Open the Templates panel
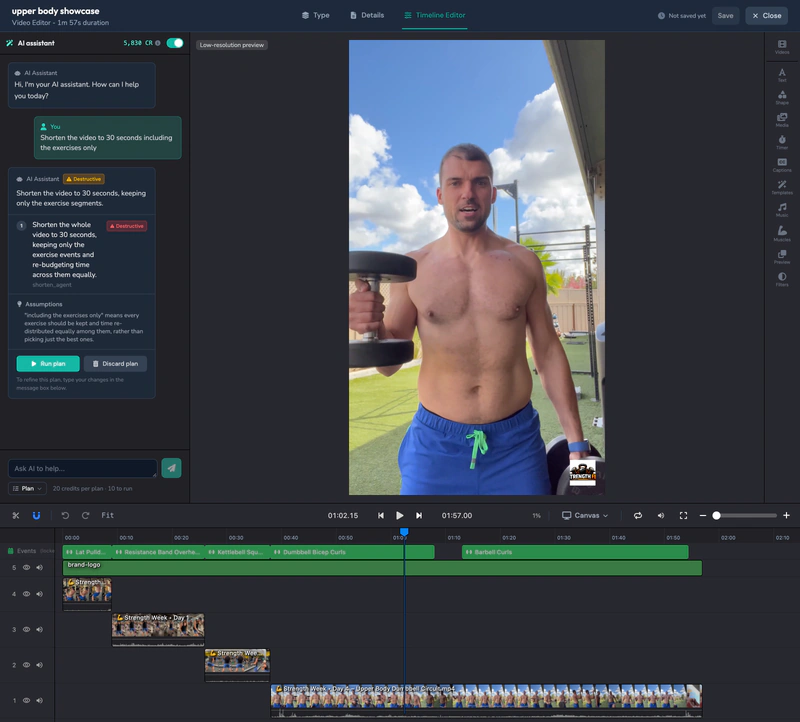 coord(782,187)
